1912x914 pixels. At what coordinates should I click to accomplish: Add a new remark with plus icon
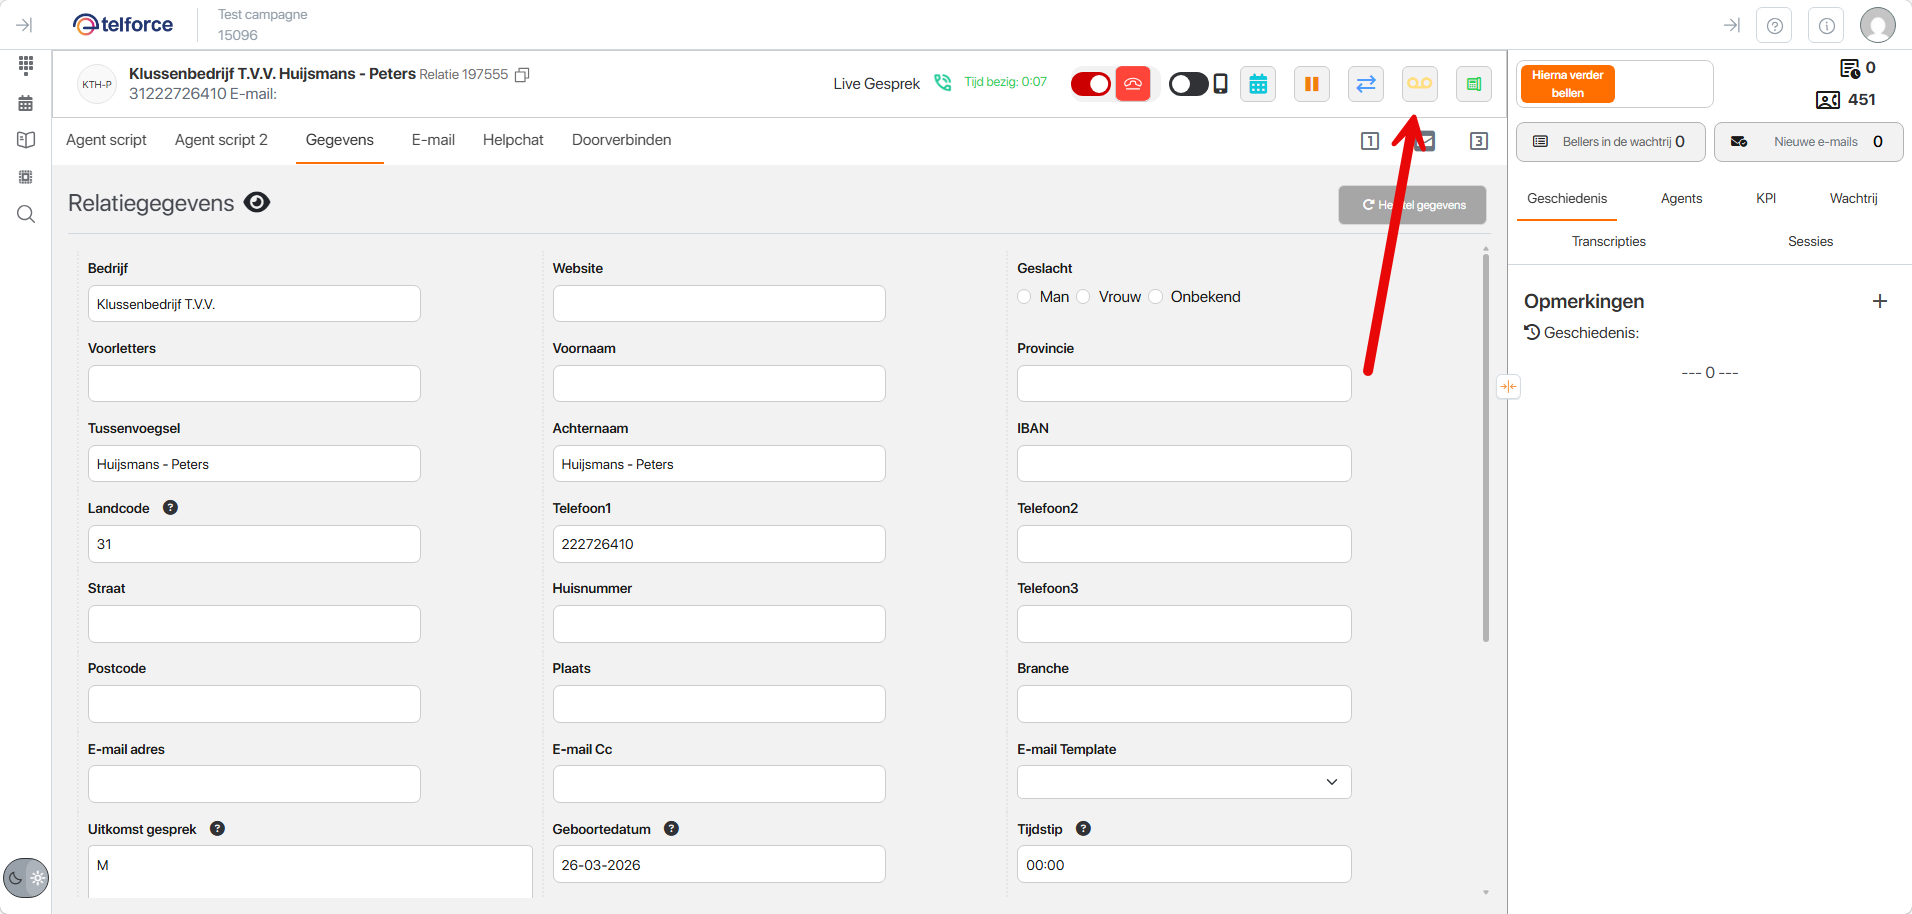coord(1879,301)
